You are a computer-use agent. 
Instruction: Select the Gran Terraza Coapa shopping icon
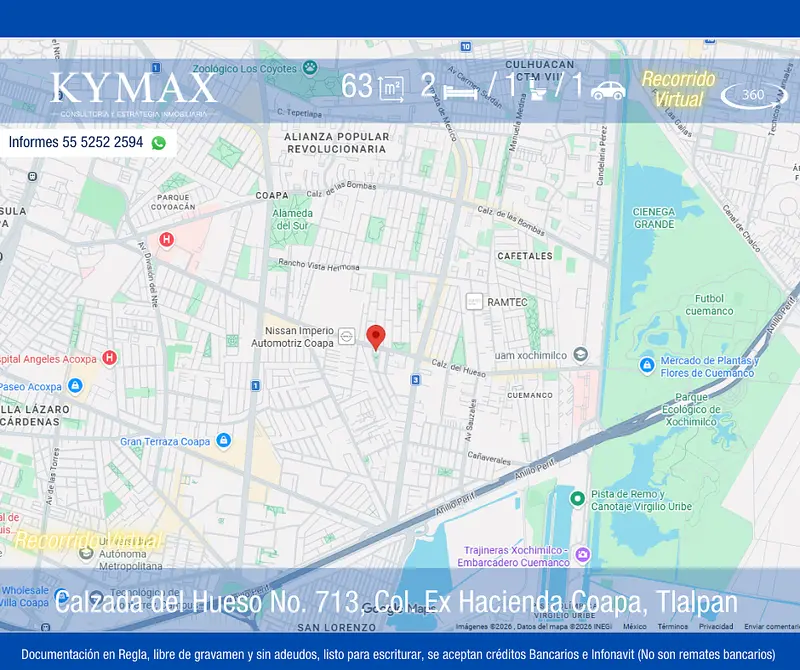click(223, 440)
